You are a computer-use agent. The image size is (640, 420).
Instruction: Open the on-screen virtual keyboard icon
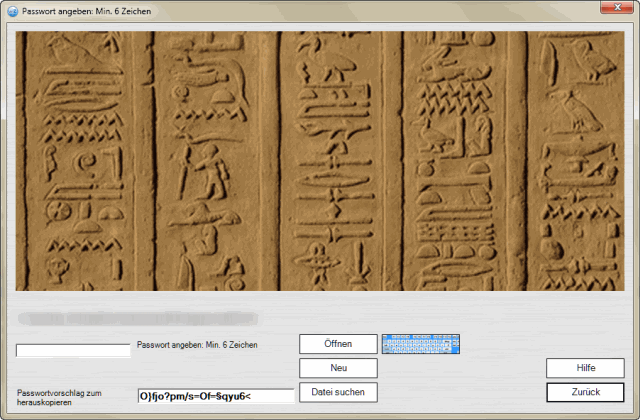[421, 344]
